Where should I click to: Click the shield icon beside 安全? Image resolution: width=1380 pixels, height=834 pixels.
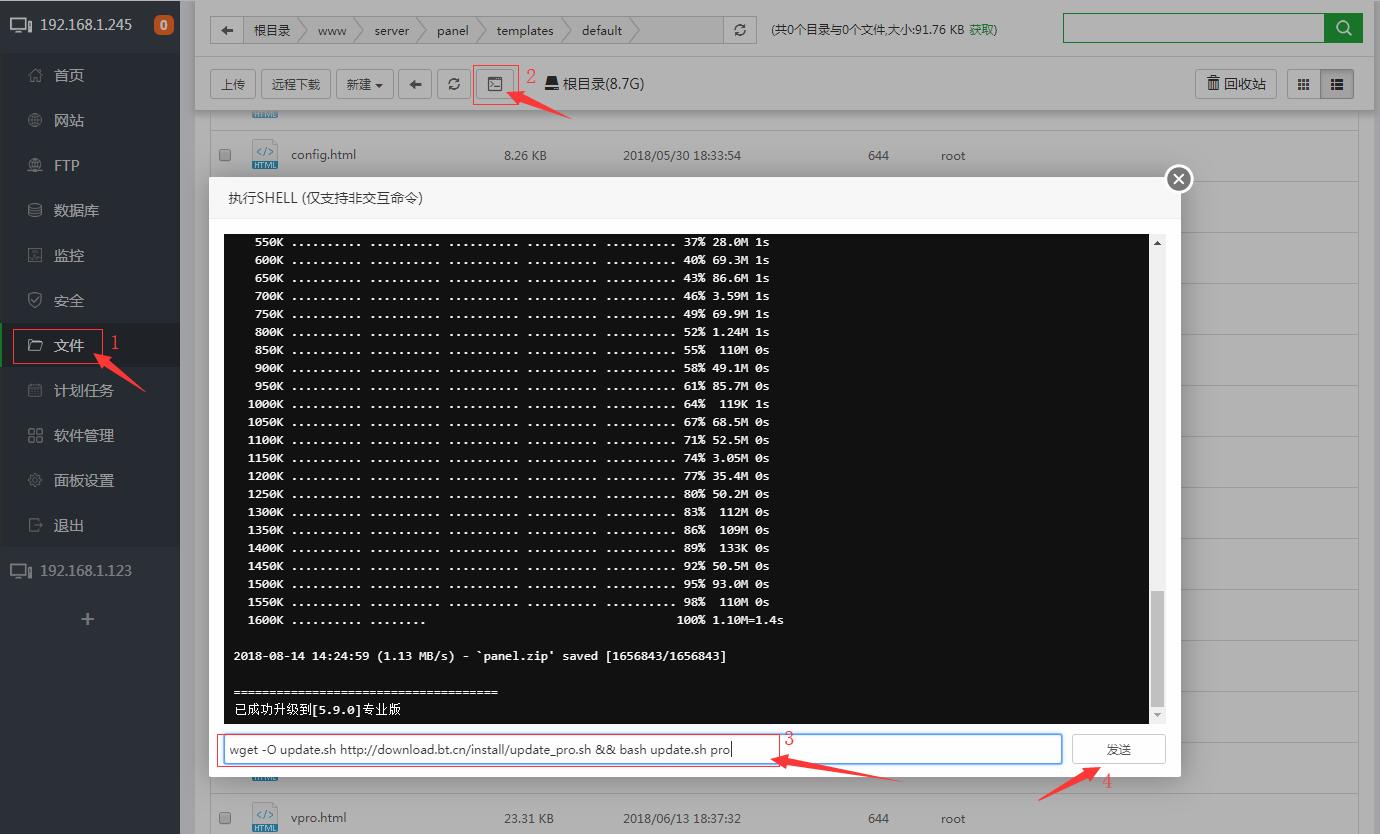point(35,300)
